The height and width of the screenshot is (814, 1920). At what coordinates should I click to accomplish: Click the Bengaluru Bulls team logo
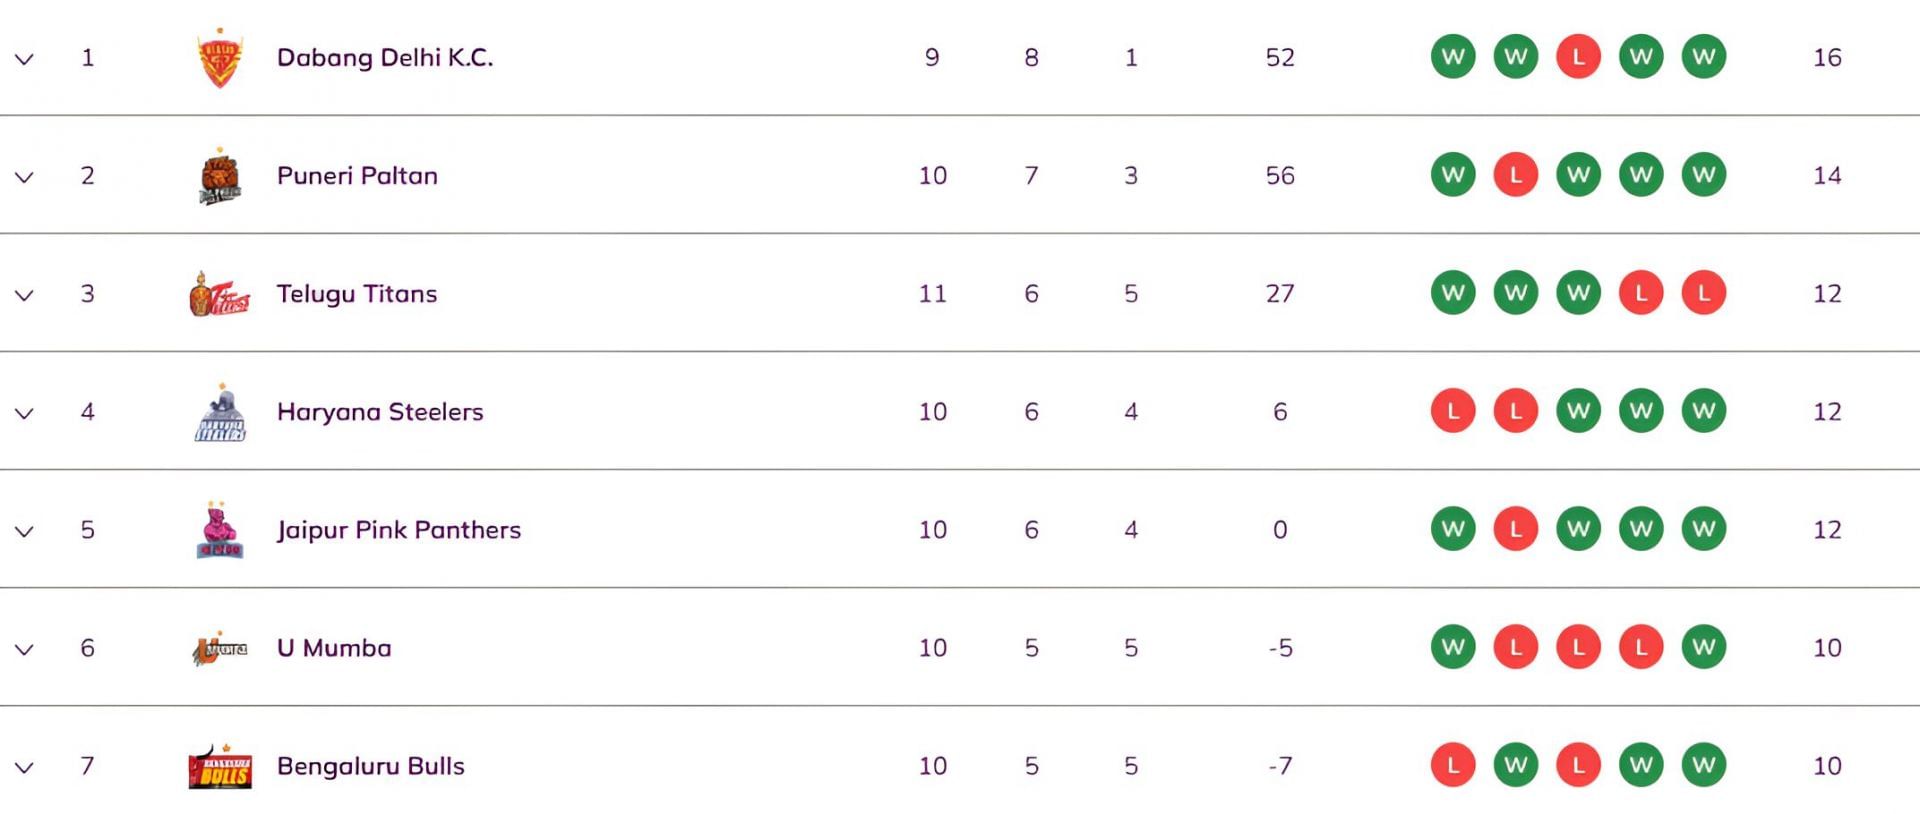220,767
